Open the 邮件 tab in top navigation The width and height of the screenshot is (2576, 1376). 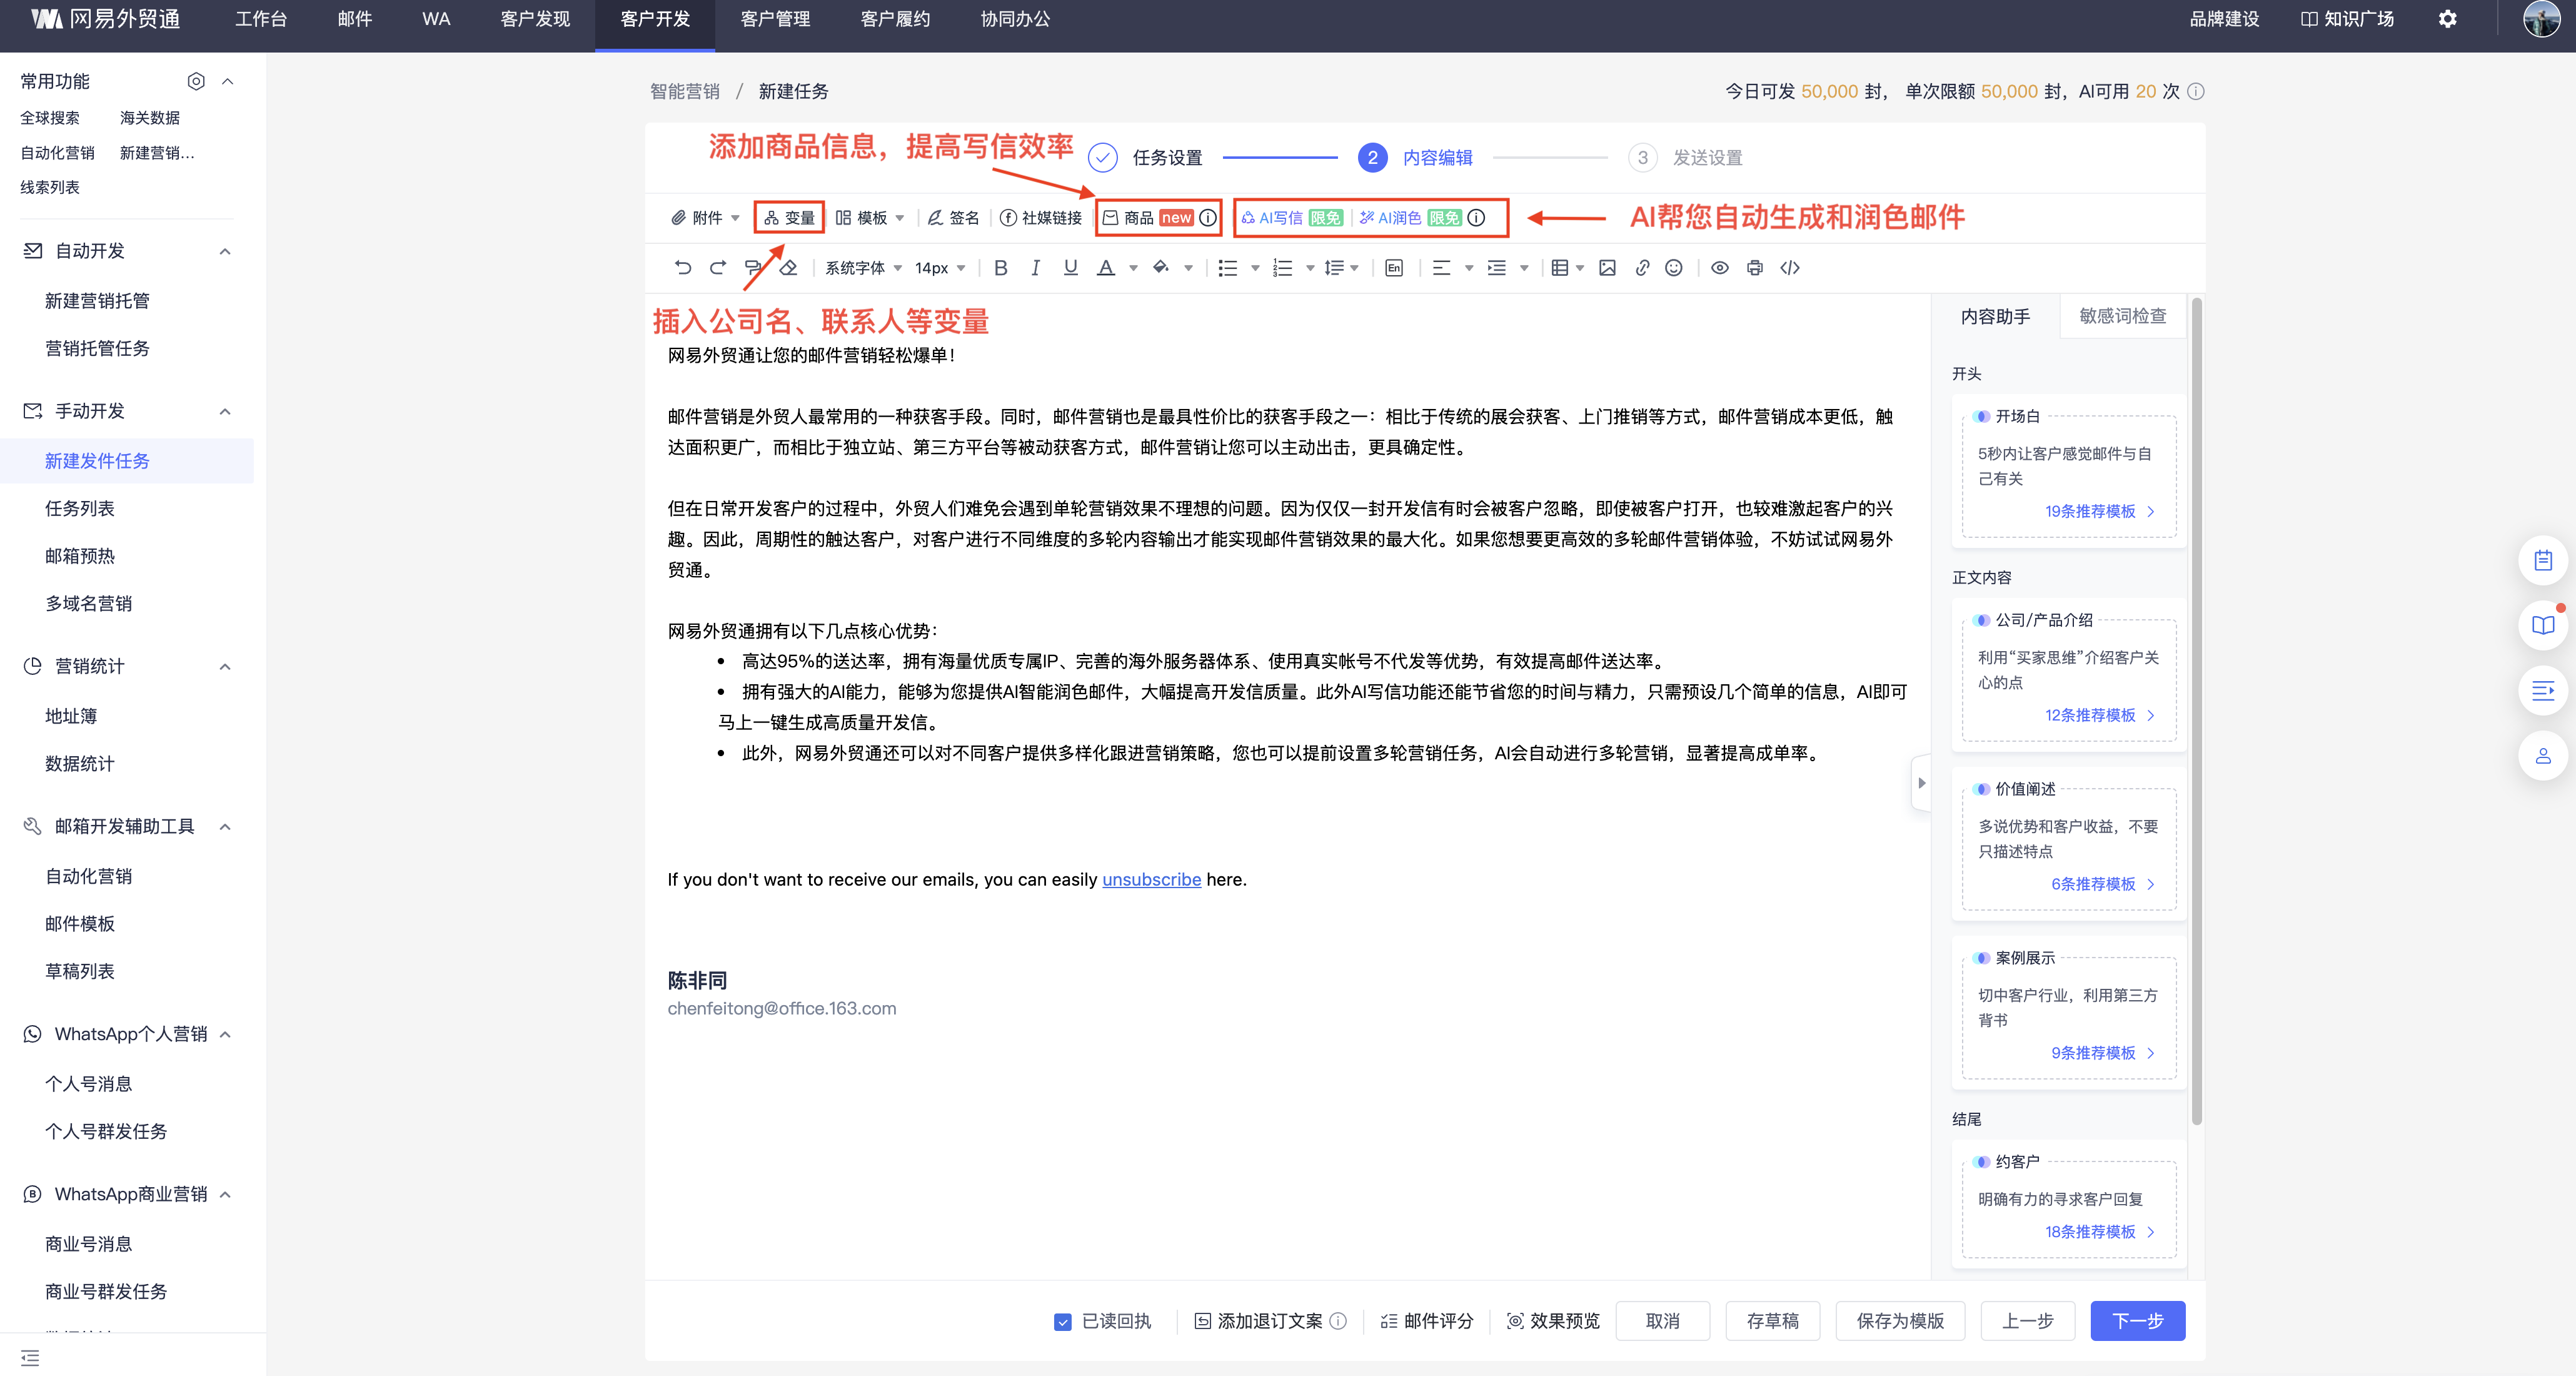click(x=355, y=19)
